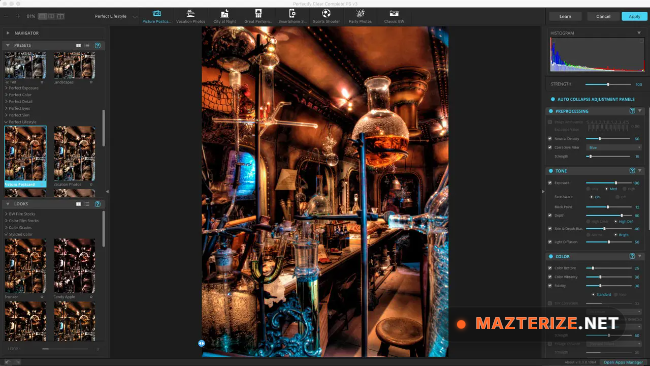
Task: Collapse the Presets panel triangle
Action: coord(7,45)
